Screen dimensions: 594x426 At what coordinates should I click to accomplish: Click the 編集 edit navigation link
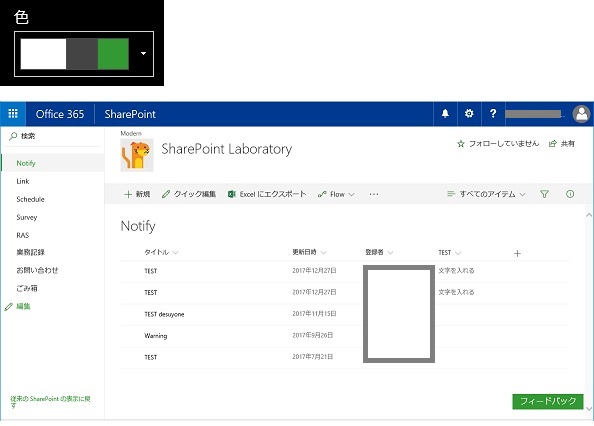[x=23, y=306]
